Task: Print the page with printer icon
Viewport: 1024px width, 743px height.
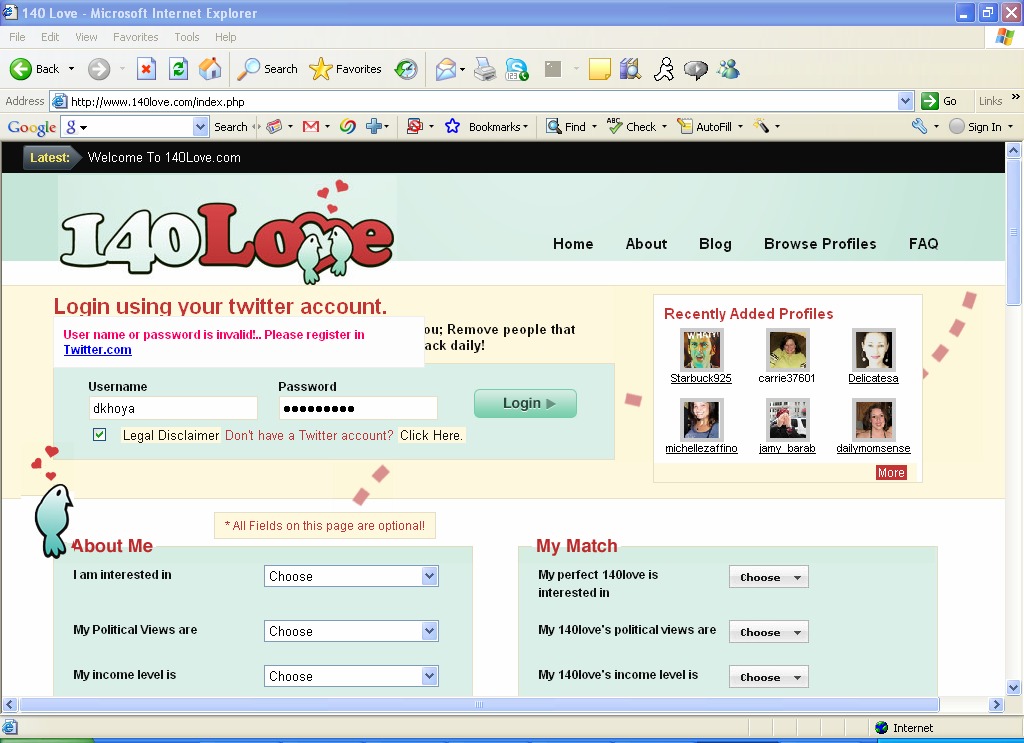Action: pyautogui.click(x=485, y=69)
